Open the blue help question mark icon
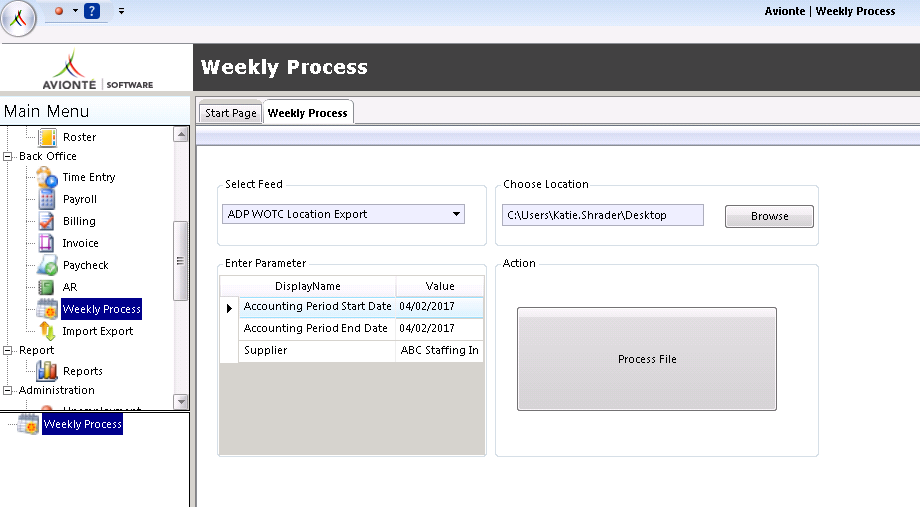Screen dimensions: 920x507 92,11
